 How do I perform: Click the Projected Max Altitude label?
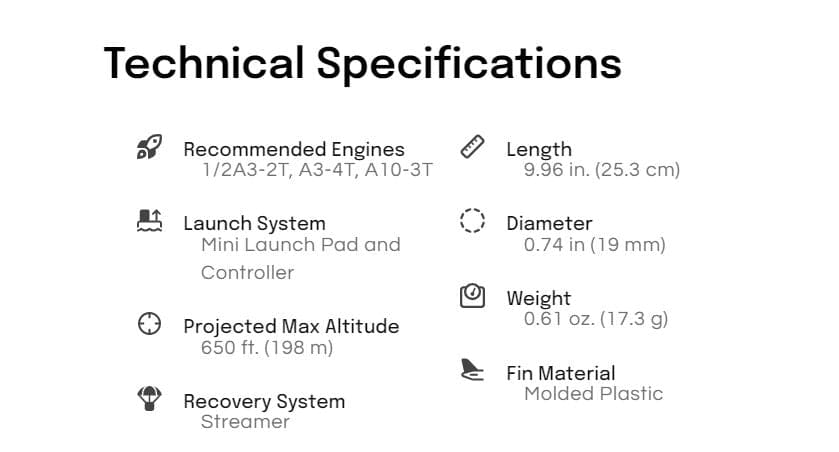[290, 327]
